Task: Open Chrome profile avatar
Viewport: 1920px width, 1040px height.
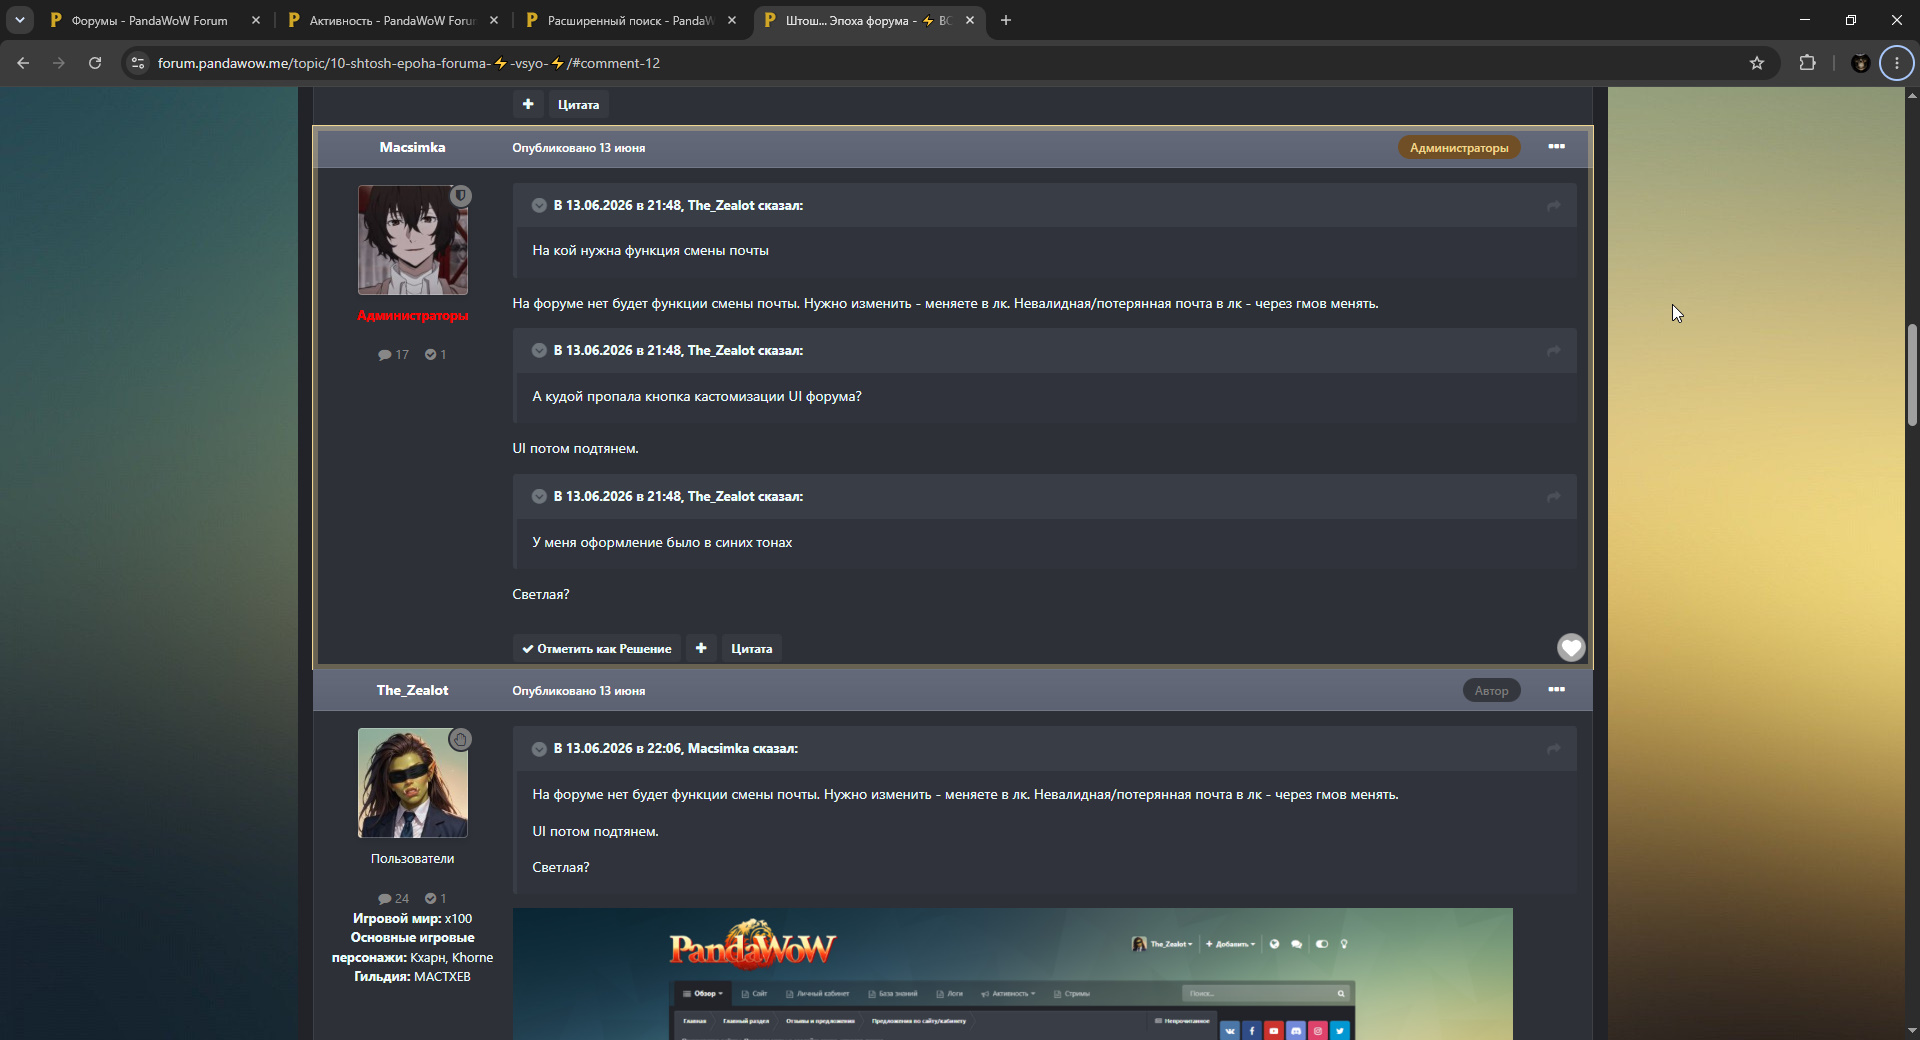Action: (1861, 63)
